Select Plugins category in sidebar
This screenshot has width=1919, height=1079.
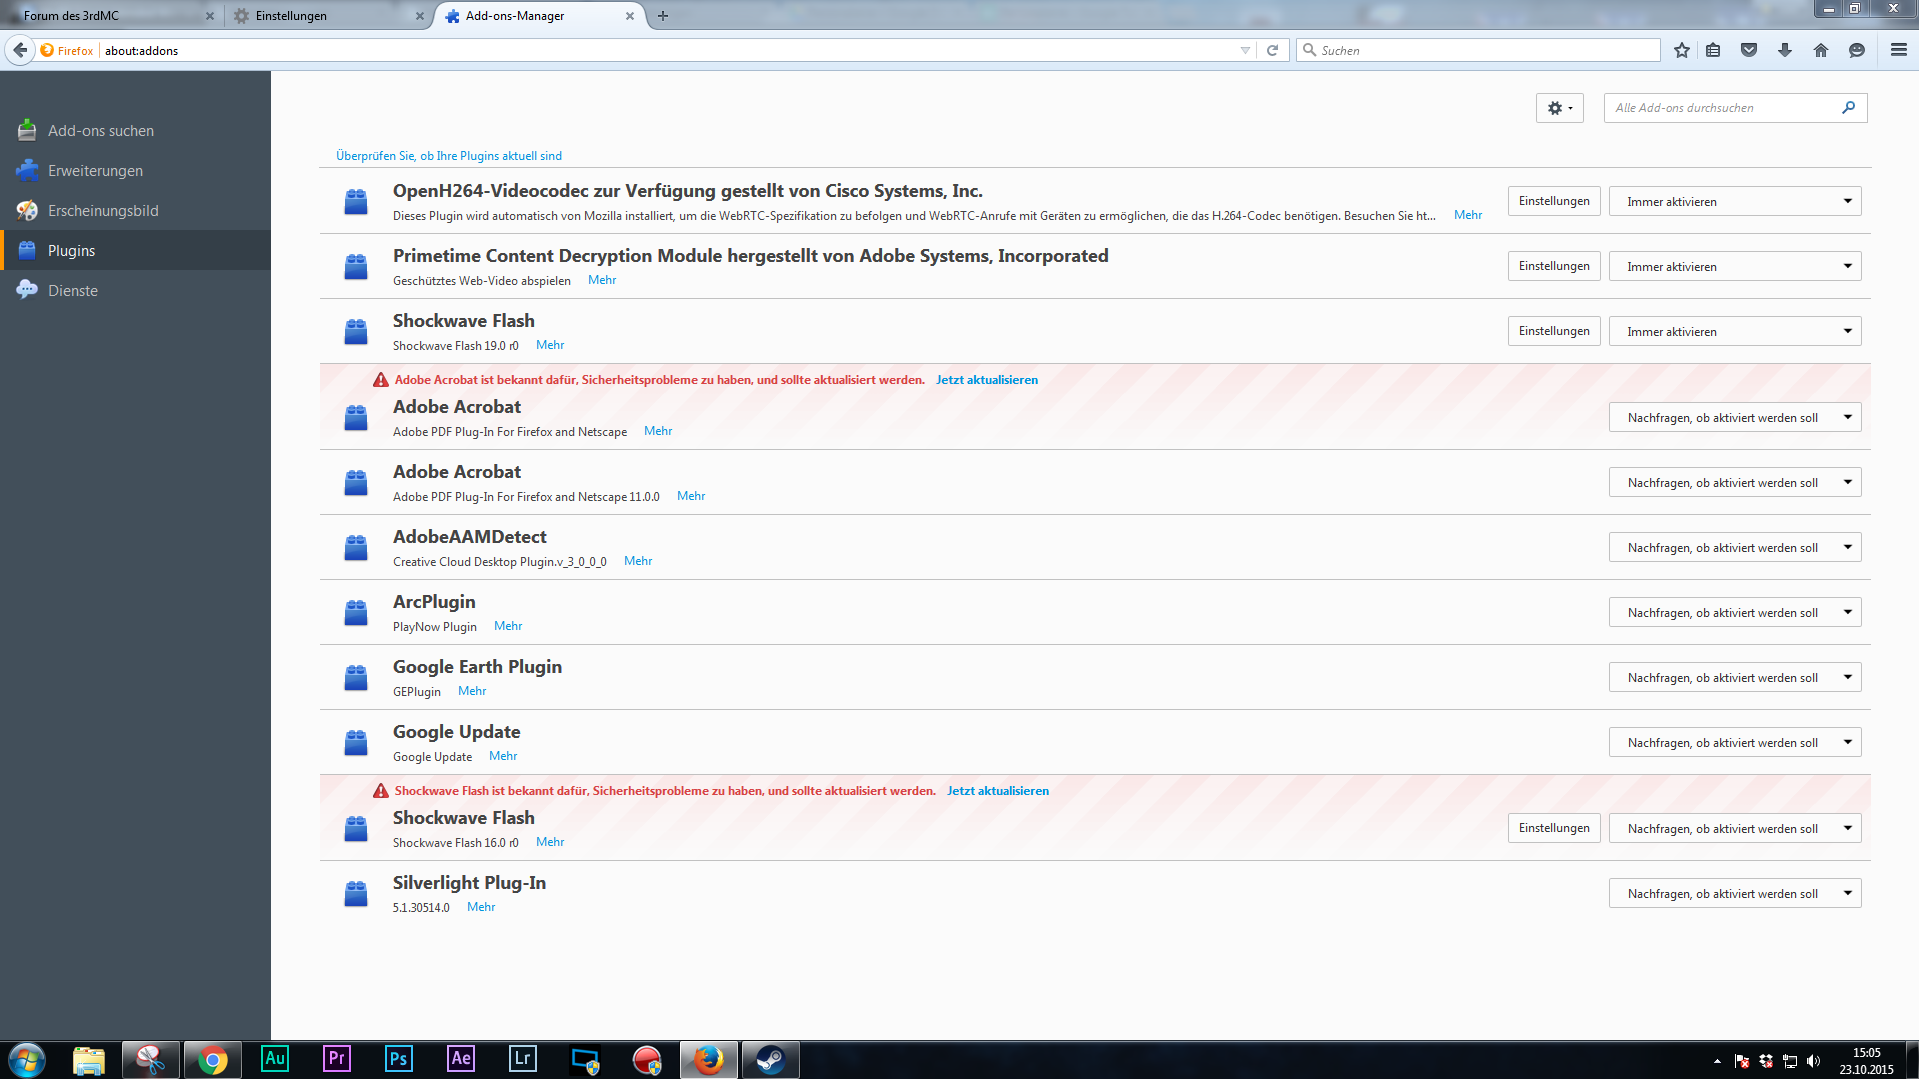click(x=135, y=251)
